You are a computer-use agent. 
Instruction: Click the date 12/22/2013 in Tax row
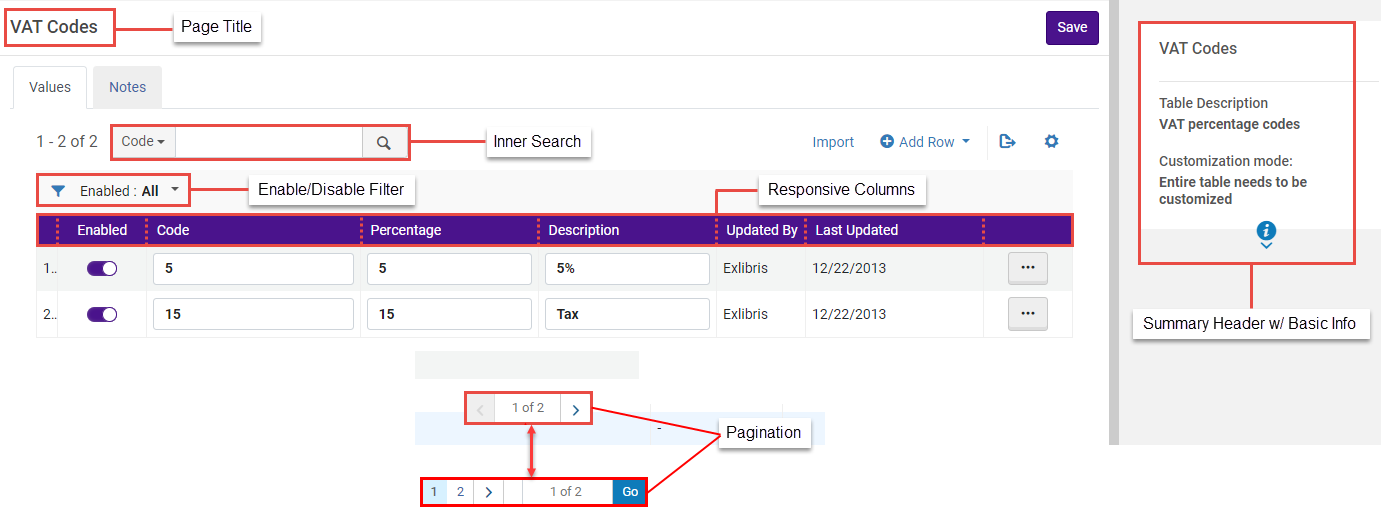coord(849,314)
